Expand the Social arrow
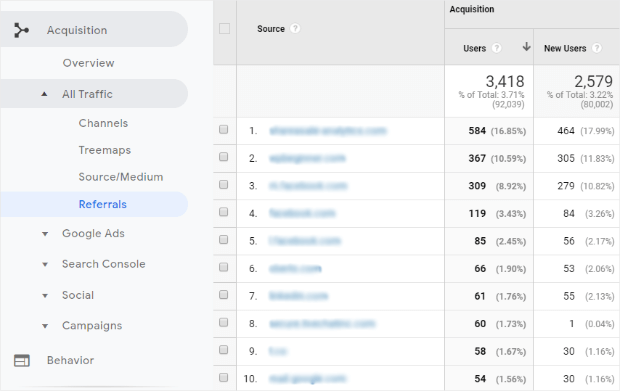The width and height of the screenshot is (620, 391). (x=45, y=296)
